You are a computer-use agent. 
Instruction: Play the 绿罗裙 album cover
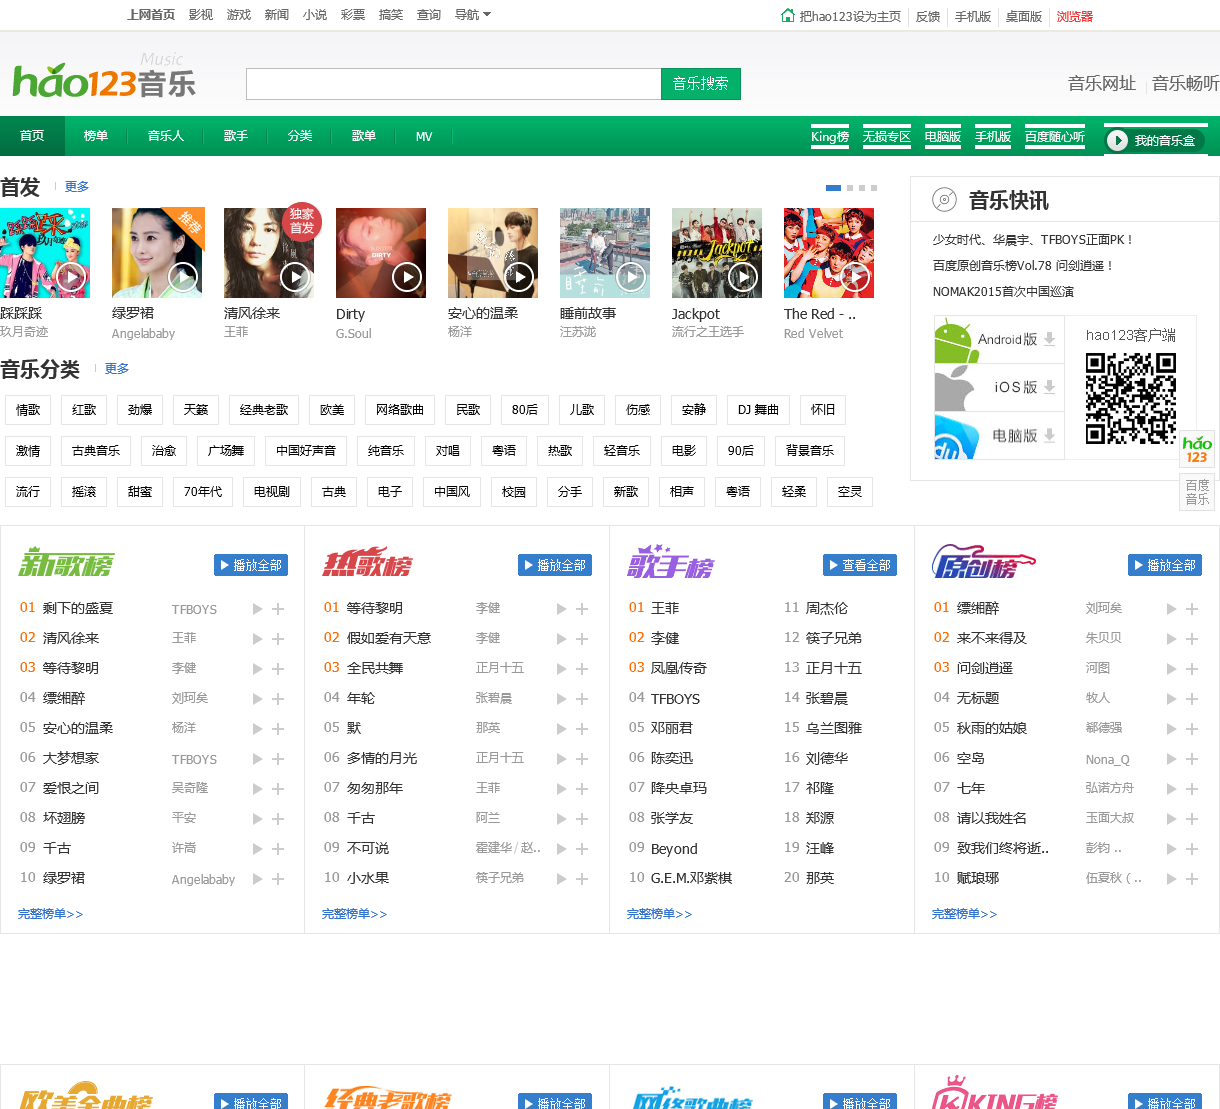coord(183,276)
